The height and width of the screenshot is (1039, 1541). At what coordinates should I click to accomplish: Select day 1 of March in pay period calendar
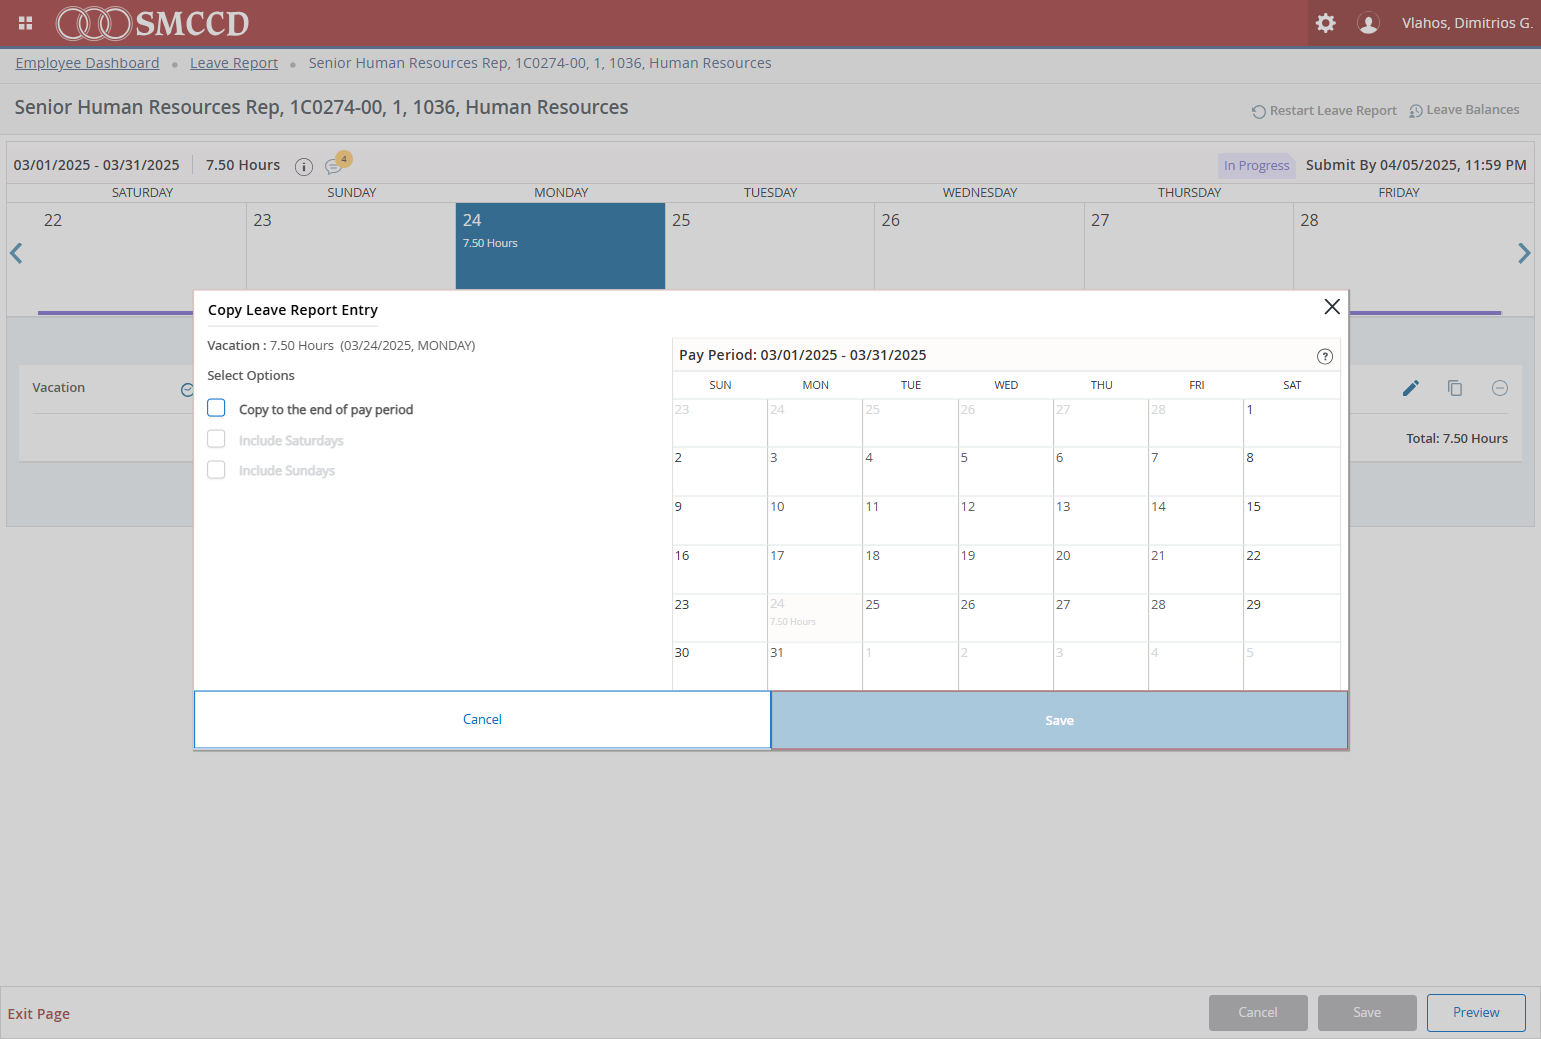click(x=1292, y=423)
